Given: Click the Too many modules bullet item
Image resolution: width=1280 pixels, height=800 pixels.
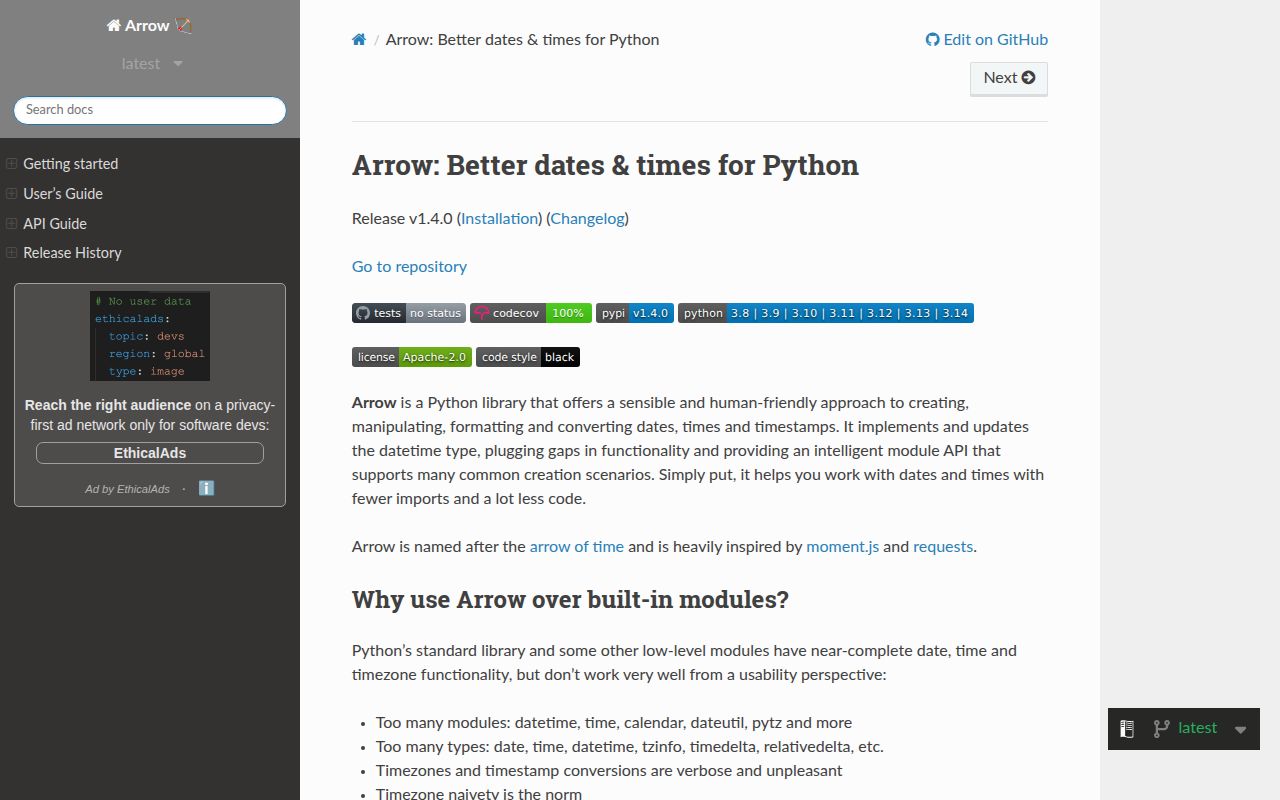Looking at the screenshot, I should click(x=614, y=723).
